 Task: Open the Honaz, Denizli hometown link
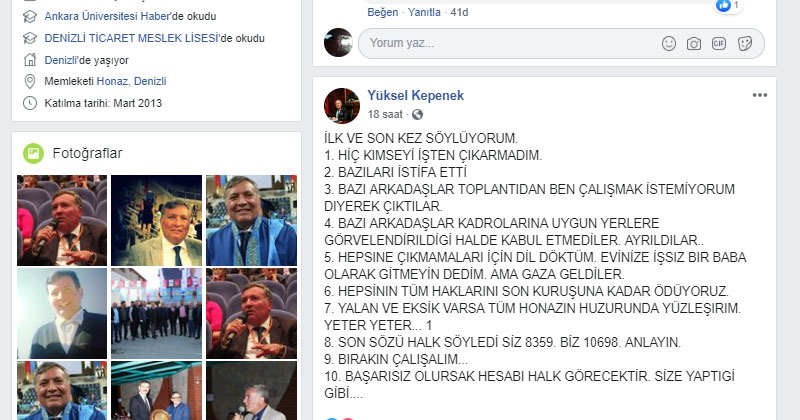[131, 81]
